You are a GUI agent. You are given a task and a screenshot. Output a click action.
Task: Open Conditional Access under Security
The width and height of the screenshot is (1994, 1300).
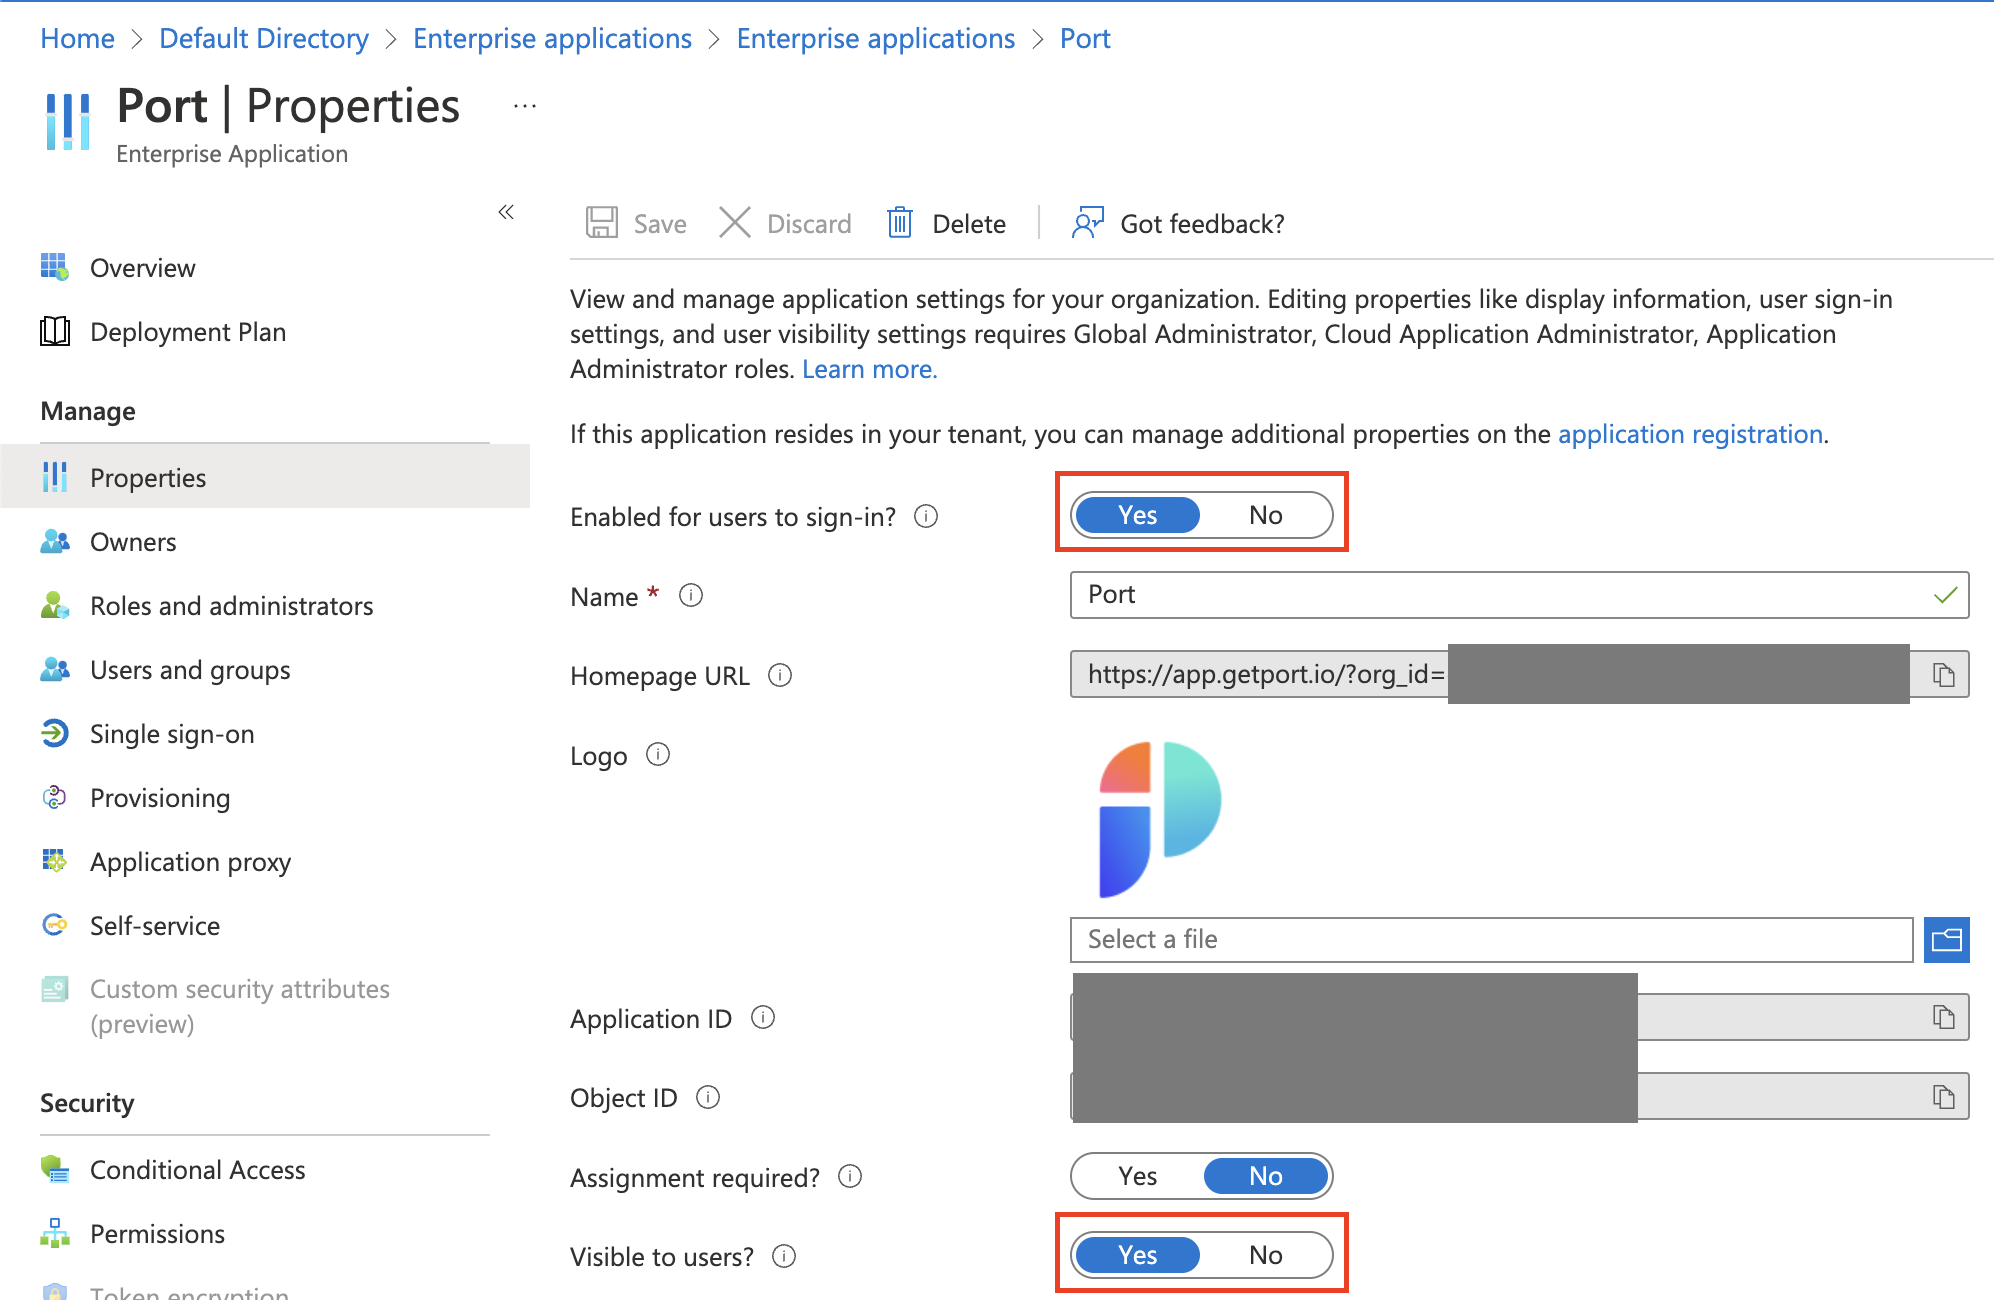click(197, 1170)
